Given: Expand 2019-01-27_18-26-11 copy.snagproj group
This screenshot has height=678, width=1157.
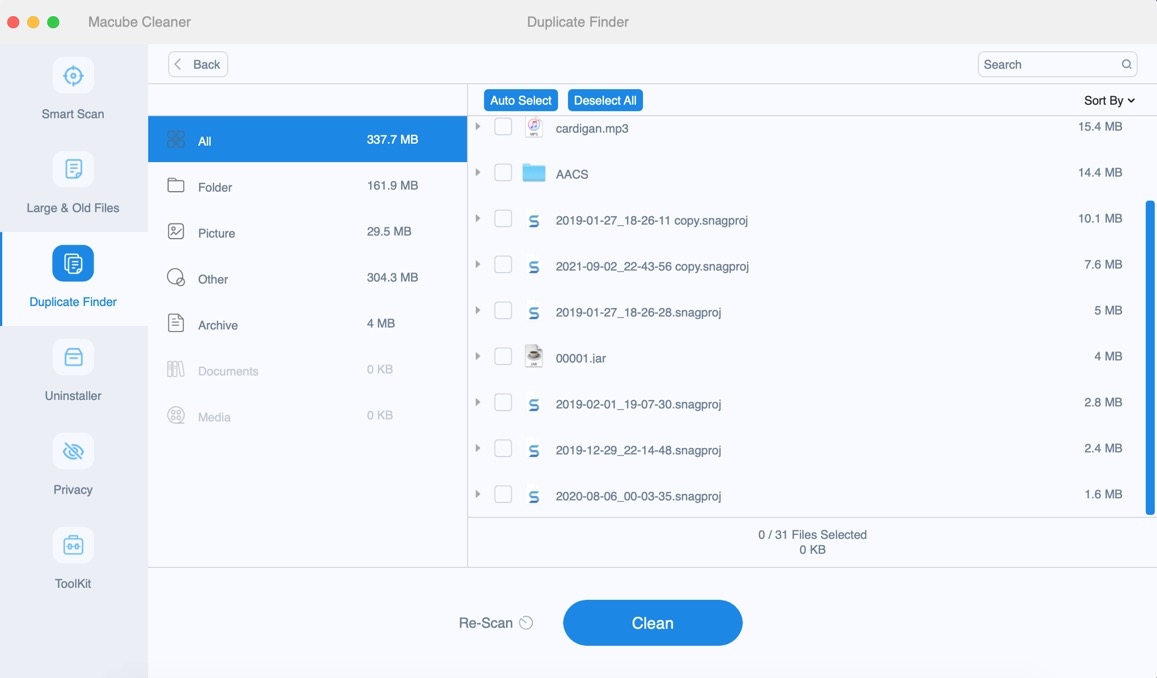Looking at the screenshot, I should click(477, 218).
